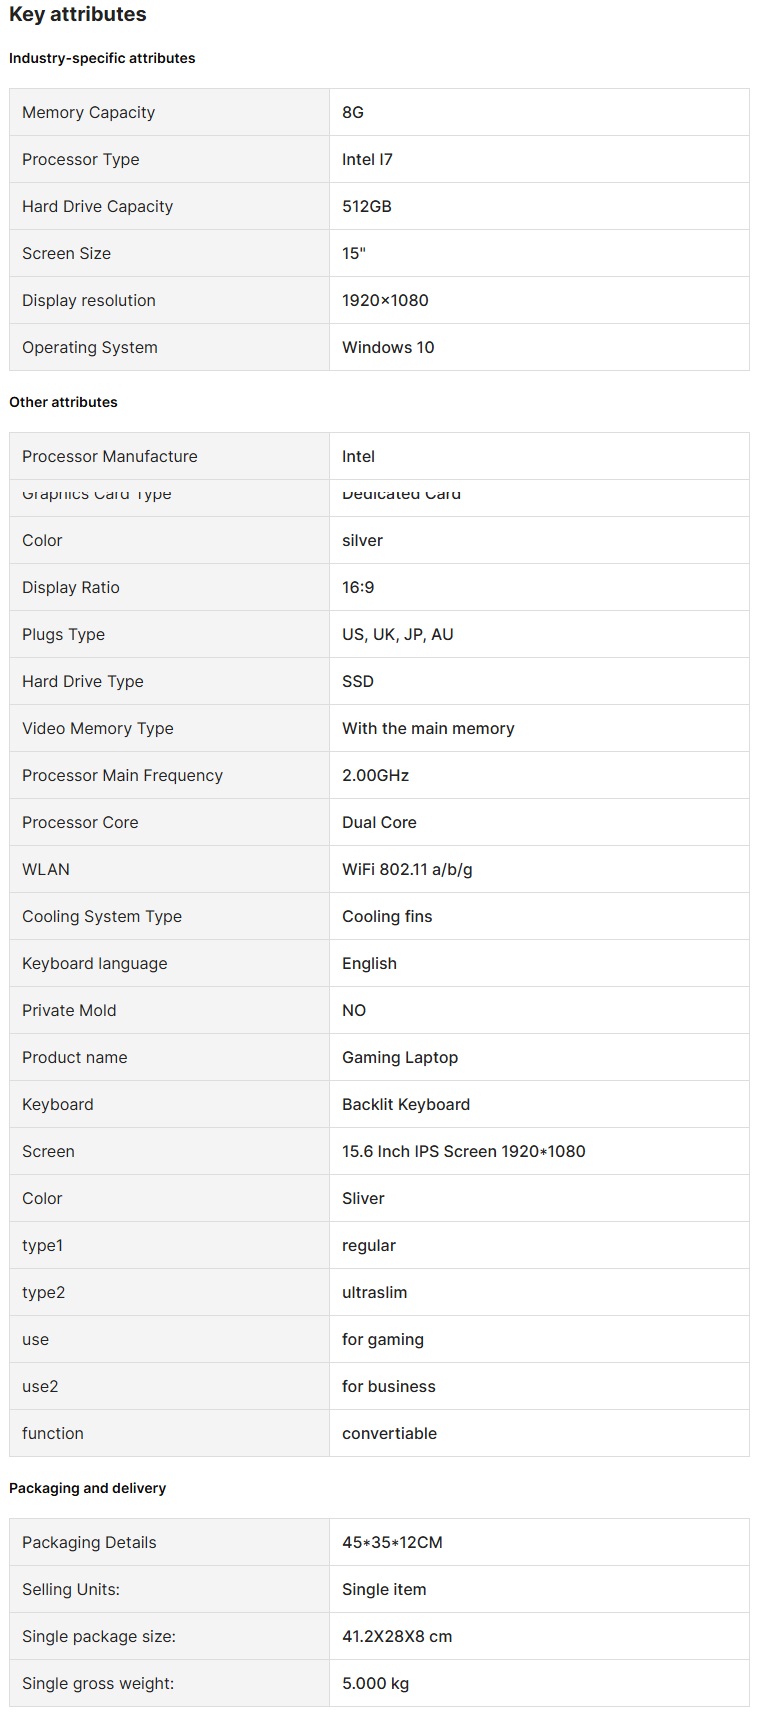Click the Windows 10 operating system value
Screen dimensions: 768x1717
tap(388, 347)
